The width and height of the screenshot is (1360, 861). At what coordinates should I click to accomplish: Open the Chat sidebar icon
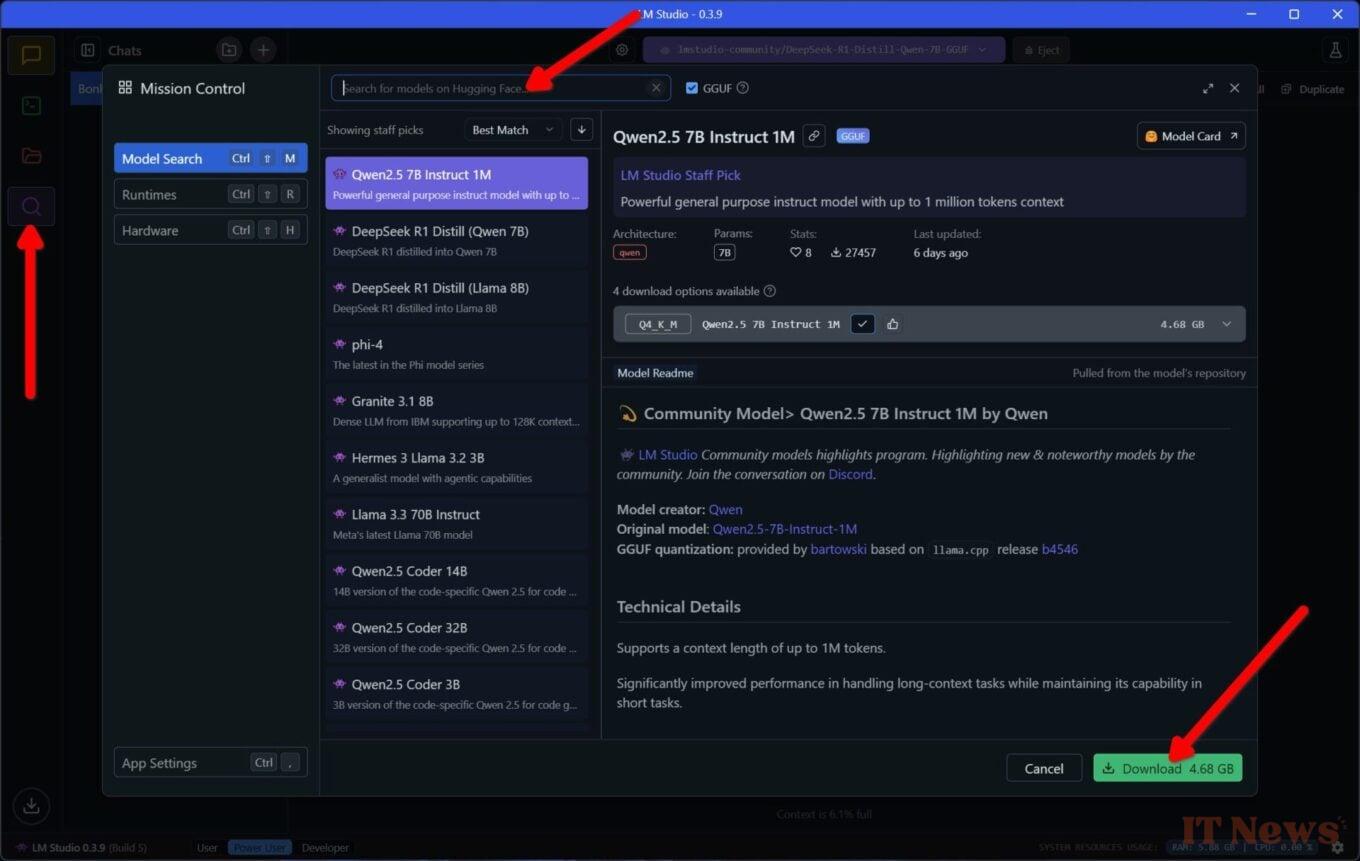point(31,55)
